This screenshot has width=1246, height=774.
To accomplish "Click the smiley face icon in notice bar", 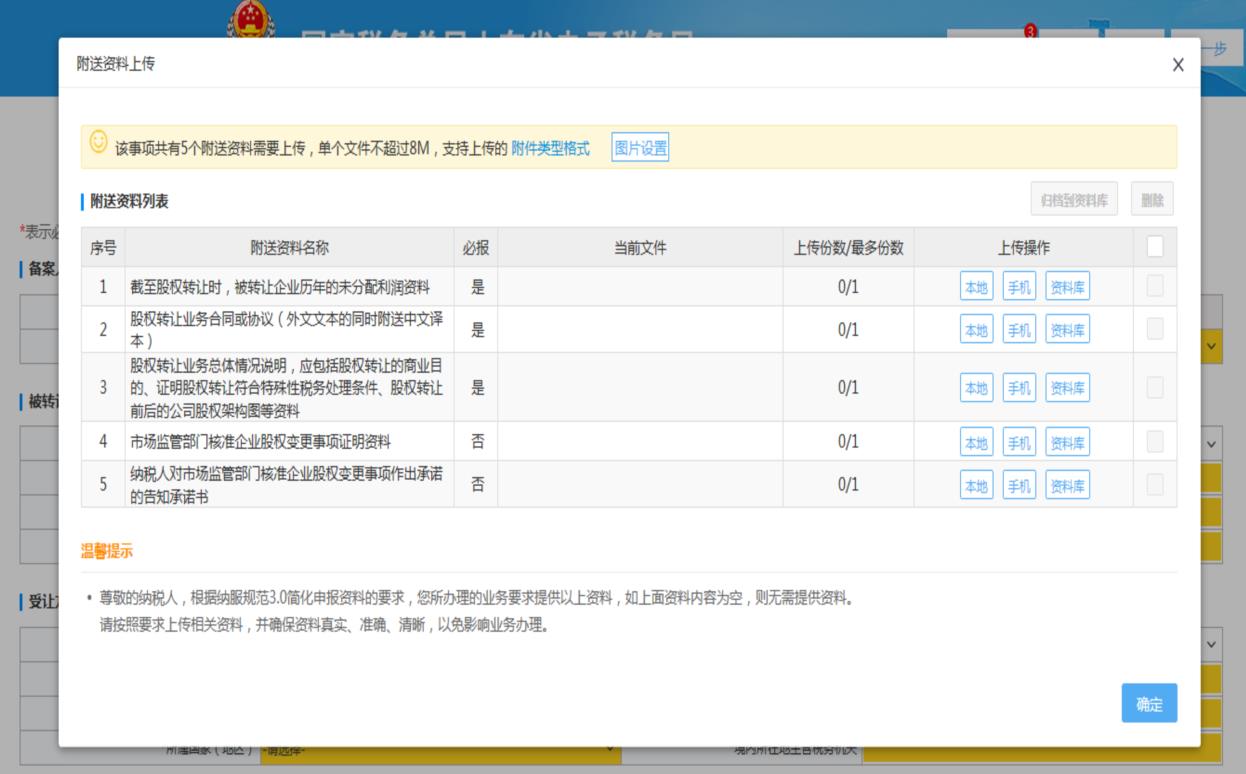I will [98, 143].
